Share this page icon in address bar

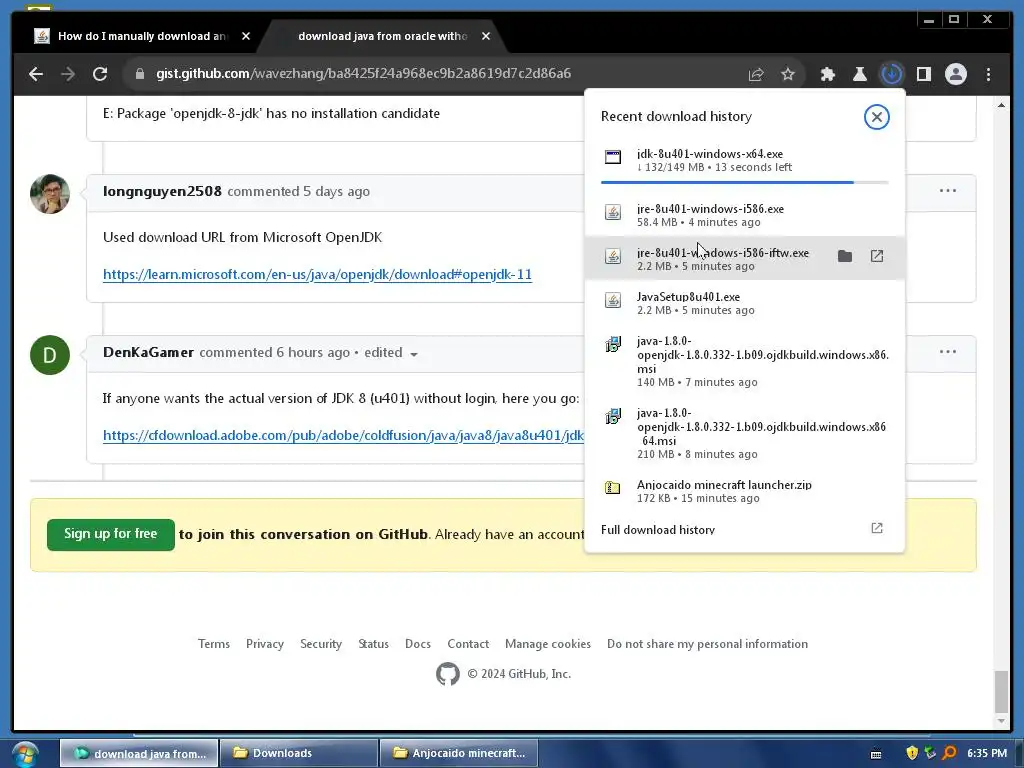click(x=756, y=74)
